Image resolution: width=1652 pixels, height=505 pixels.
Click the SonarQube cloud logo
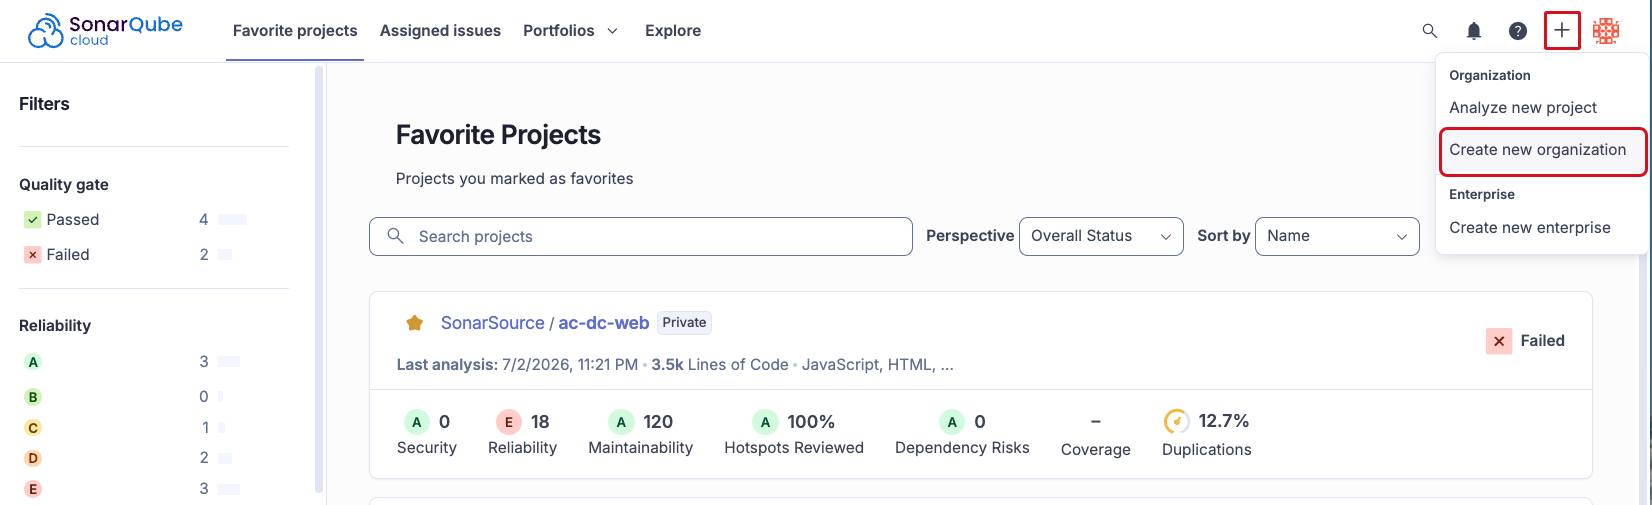[x=105, y=30]
